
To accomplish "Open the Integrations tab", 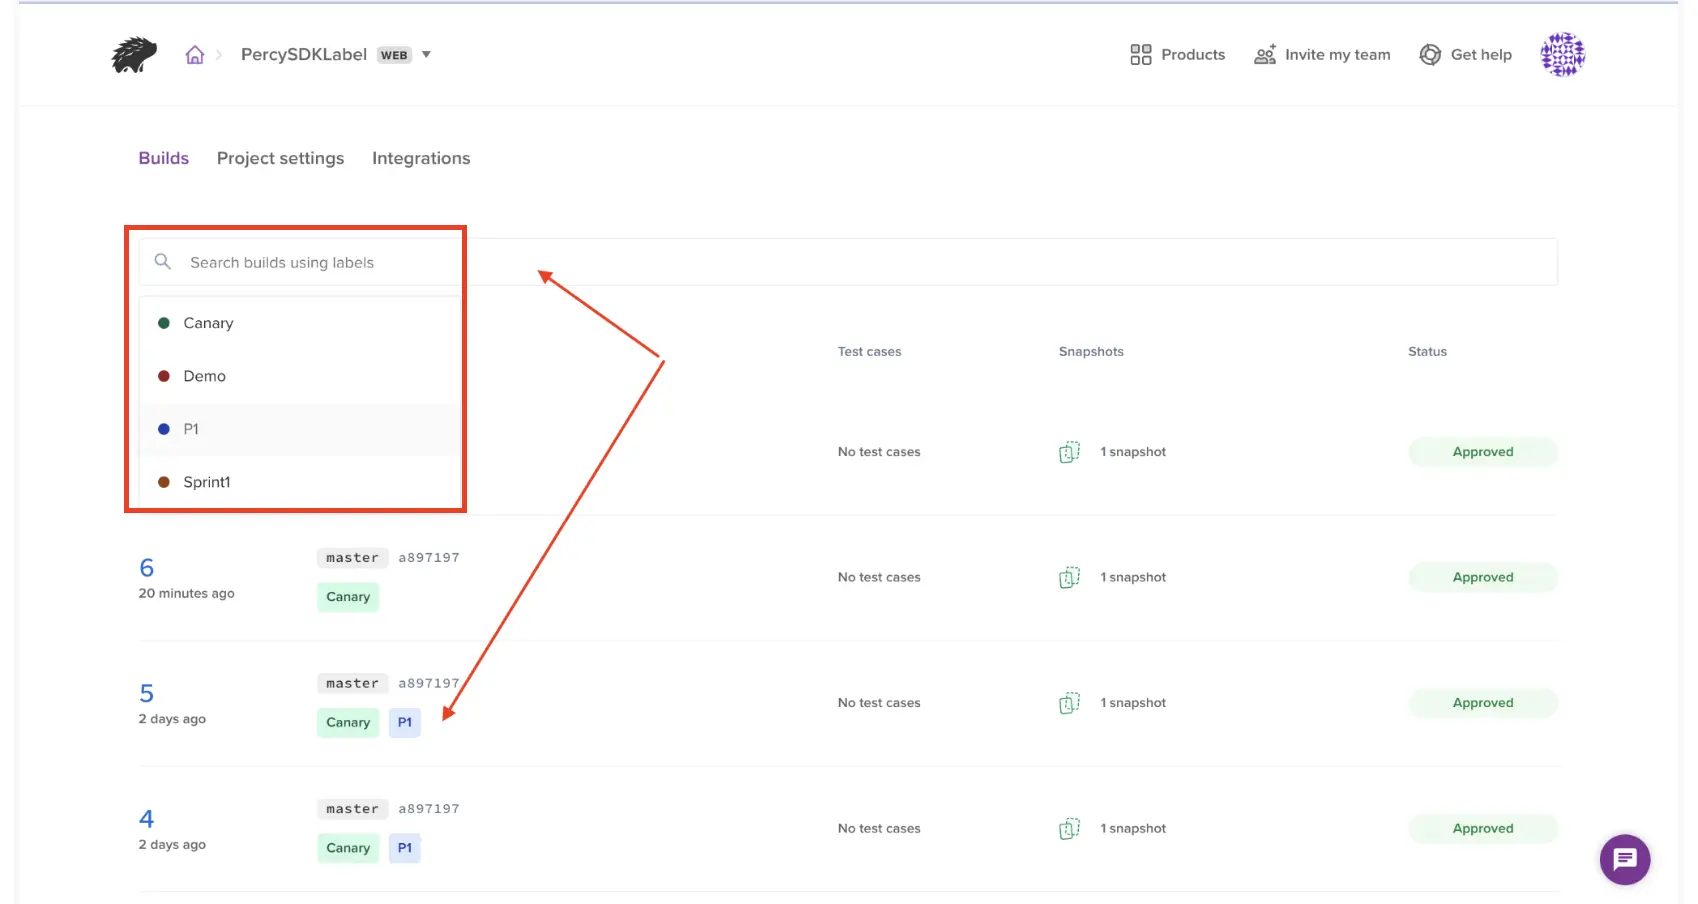I will point(421,158).
